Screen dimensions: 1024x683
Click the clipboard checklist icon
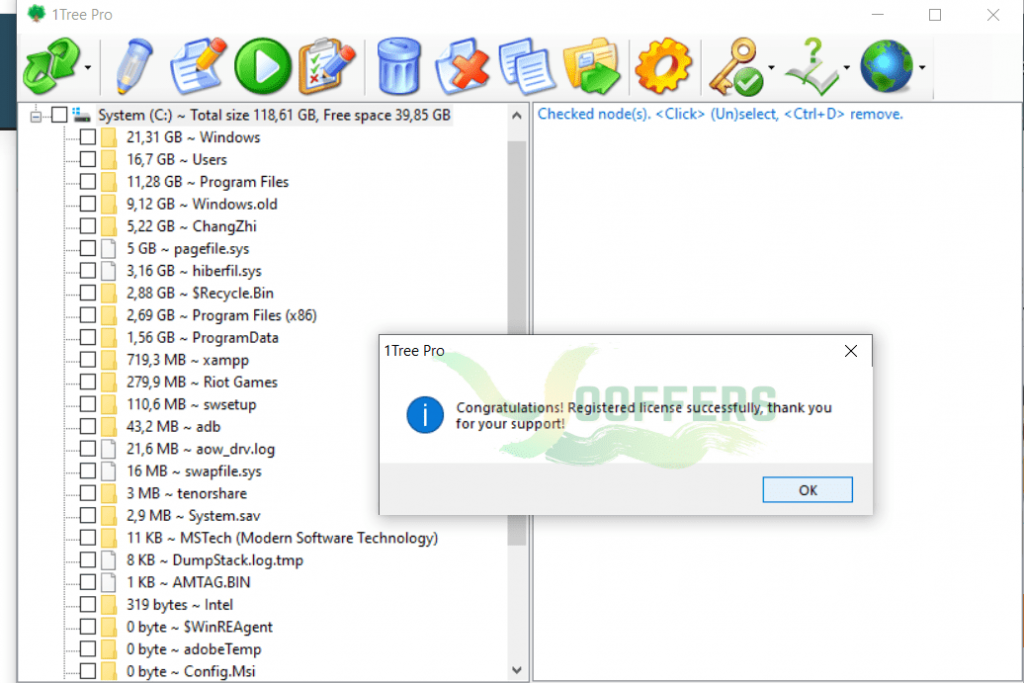pos(327,66)
